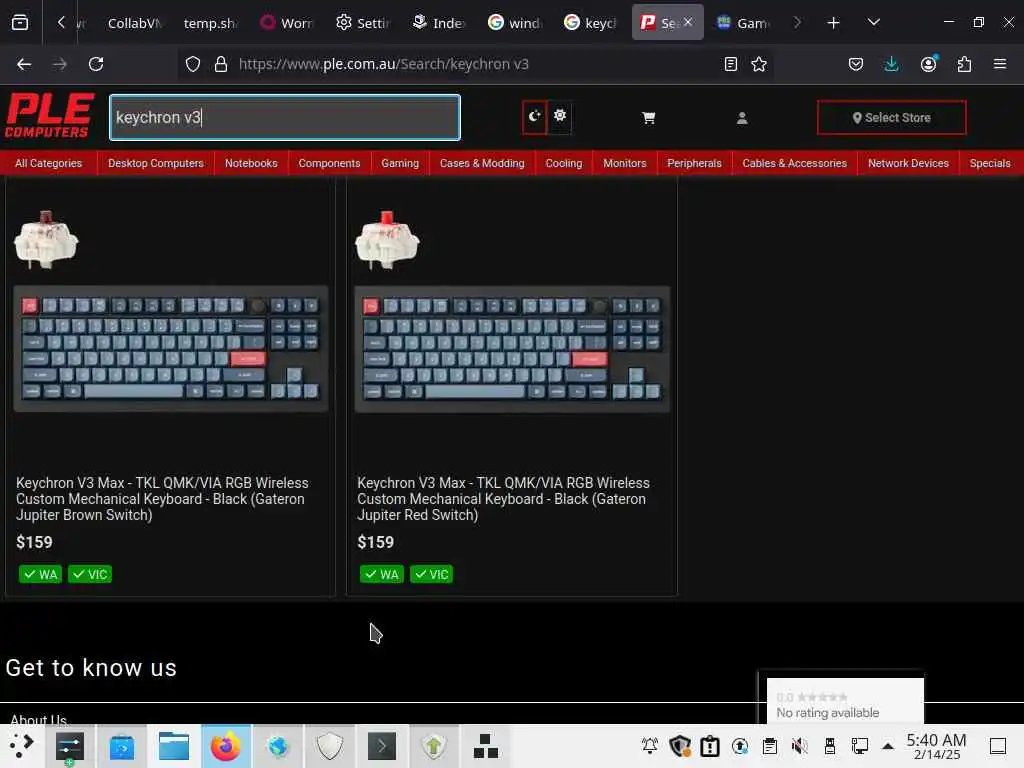Go back to previous page
Viewport: 1024px width, 768px height.
tap(24, 64)
